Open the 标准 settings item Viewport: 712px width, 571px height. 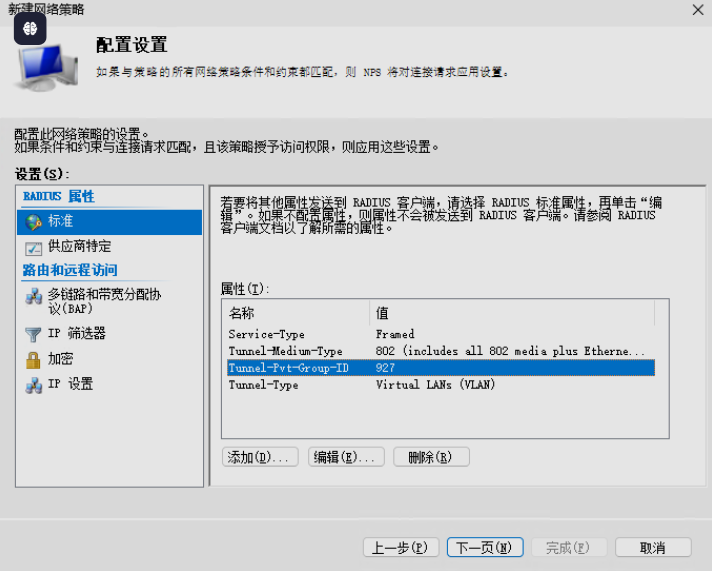click(109, 222)
